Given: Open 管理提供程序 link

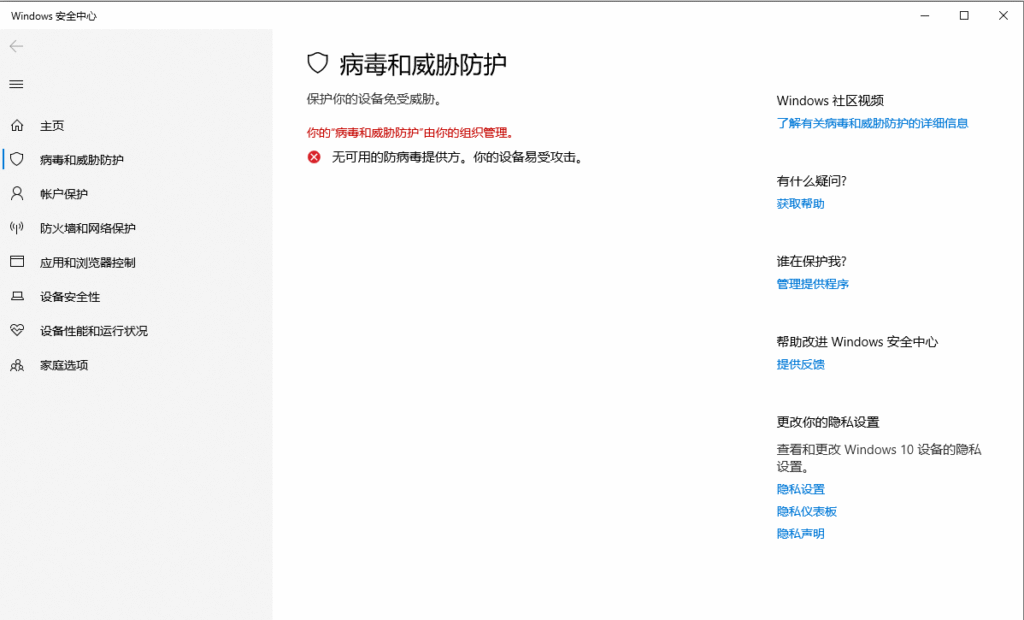Looking at the screenshot, I should (x=812, y=284).
